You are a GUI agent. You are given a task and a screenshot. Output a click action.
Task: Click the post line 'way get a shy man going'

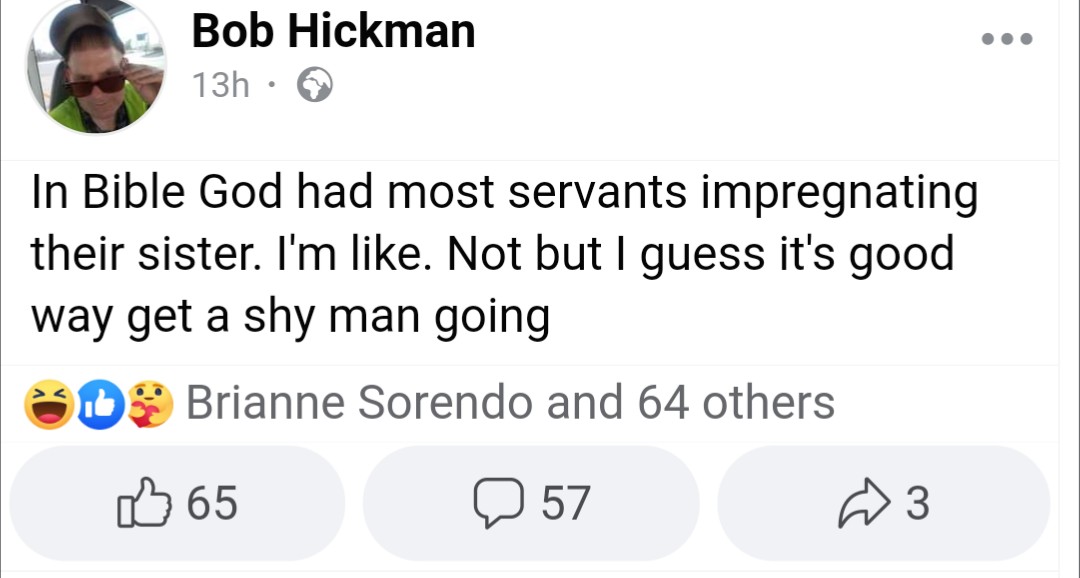[291, 317]
